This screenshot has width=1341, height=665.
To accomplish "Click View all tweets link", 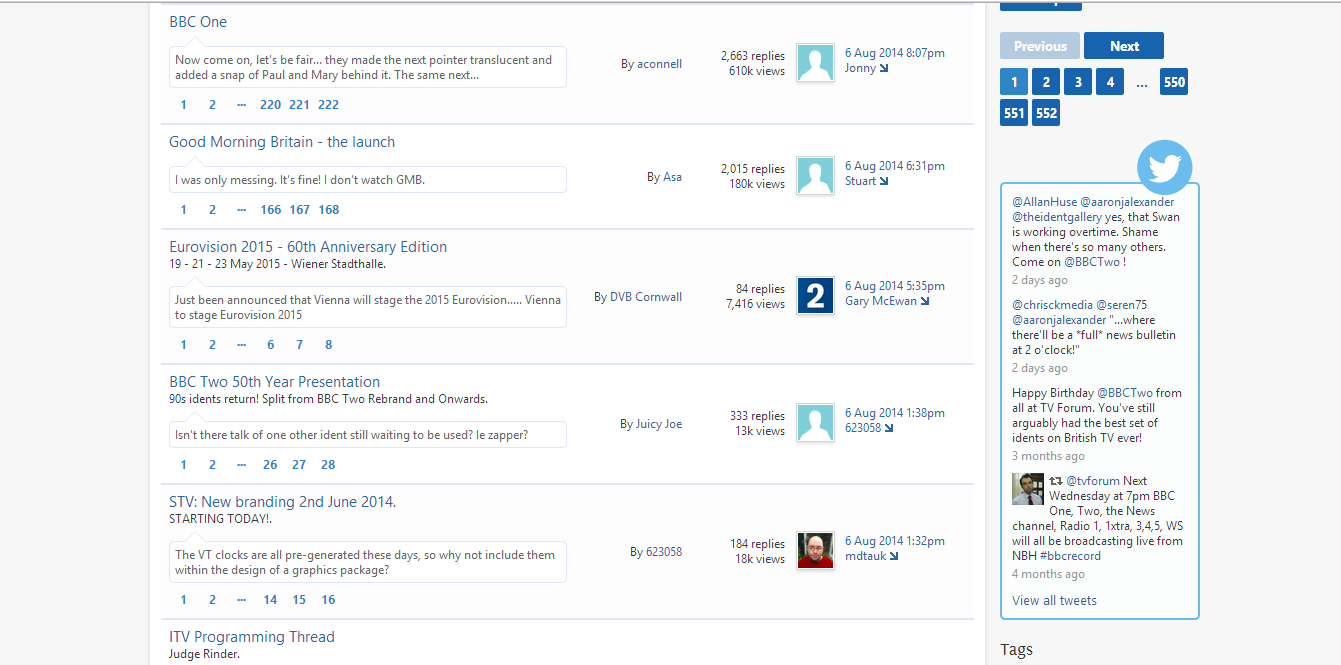I will 1054,601.
